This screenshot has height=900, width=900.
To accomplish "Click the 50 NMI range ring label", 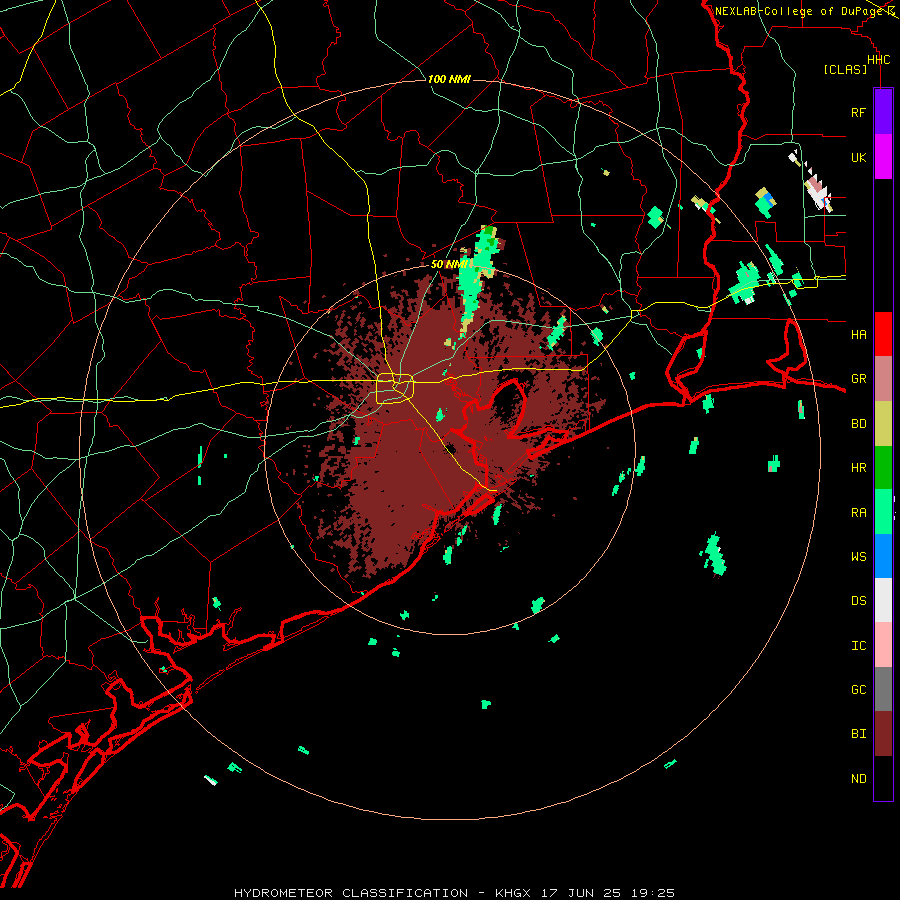I will click(449, 264).
